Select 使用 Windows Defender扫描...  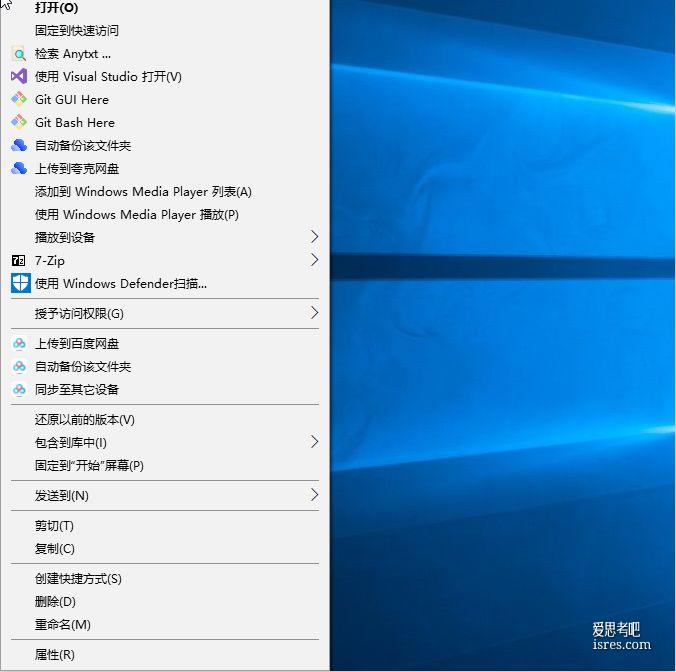[165, 284]
